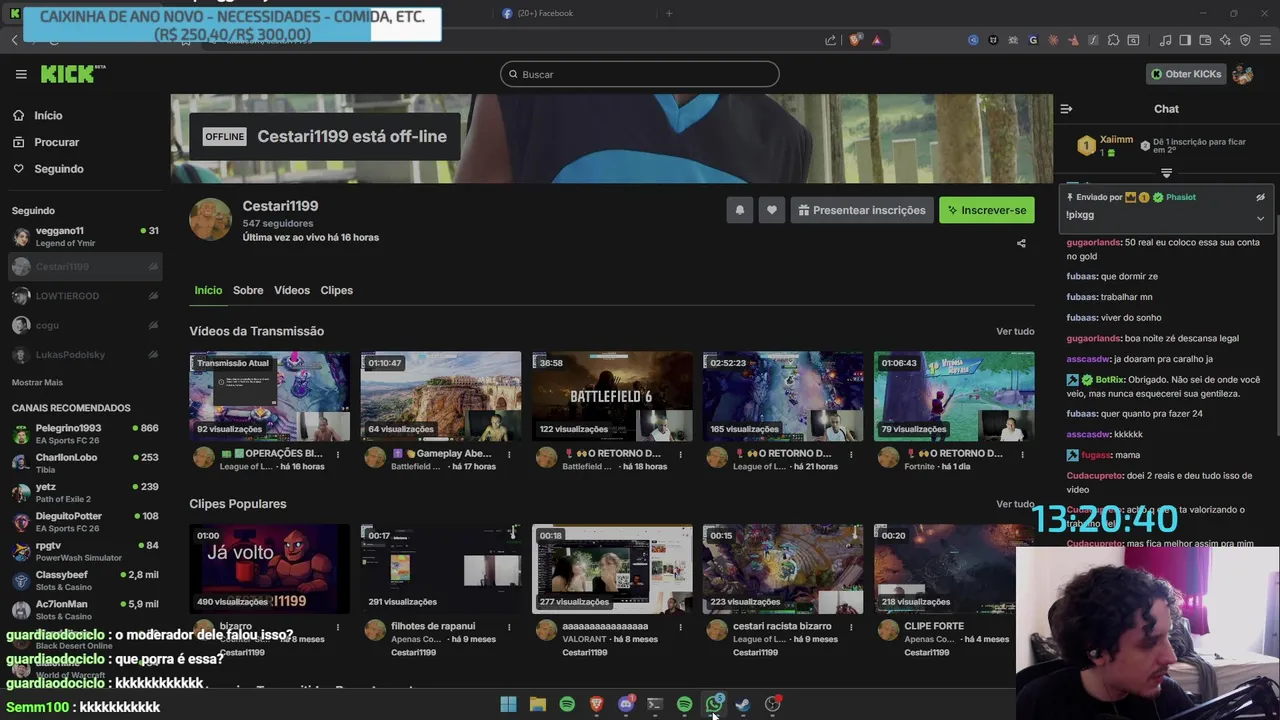Open options menu for the Fortnite video
The width and height of the screenshot is (1280, 720).
(1022, 454)
